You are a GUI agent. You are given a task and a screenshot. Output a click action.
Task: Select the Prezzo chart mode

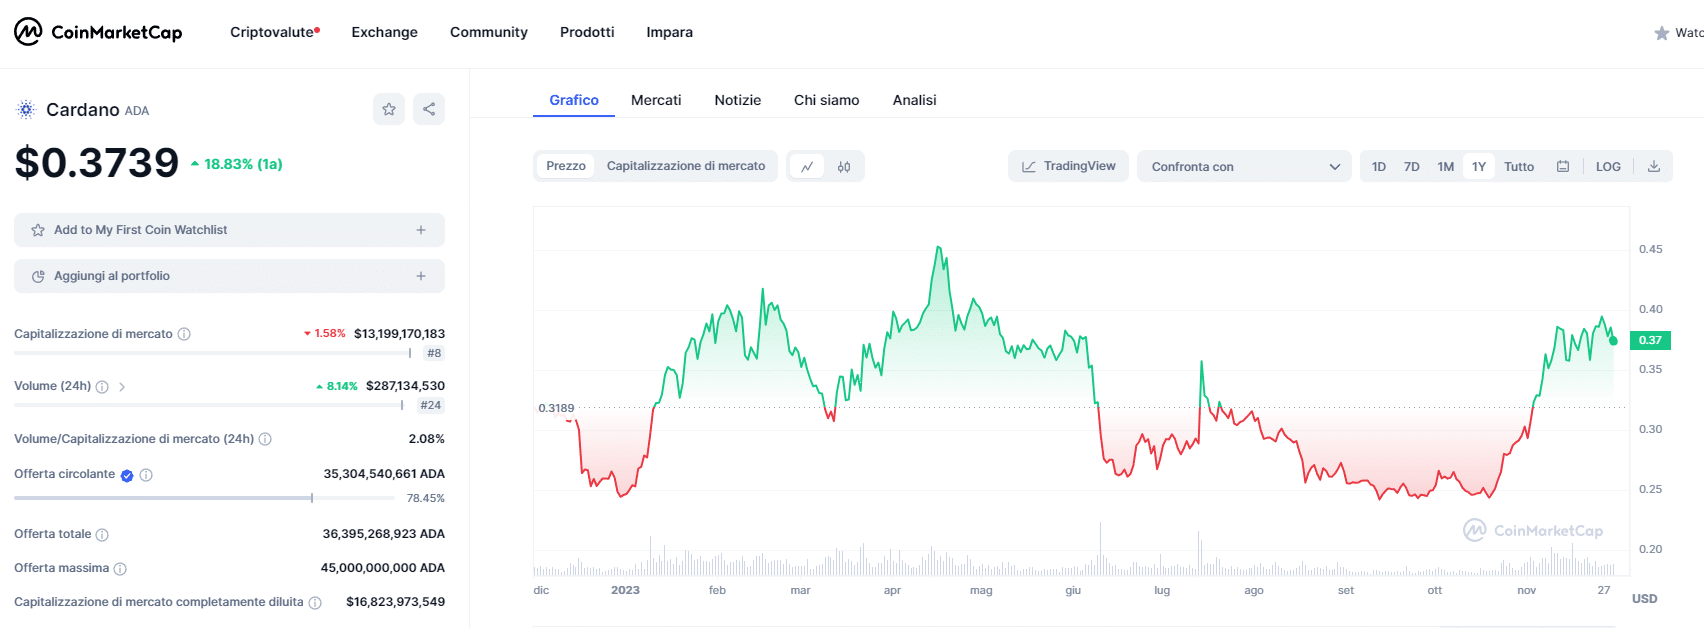(566, 166)
